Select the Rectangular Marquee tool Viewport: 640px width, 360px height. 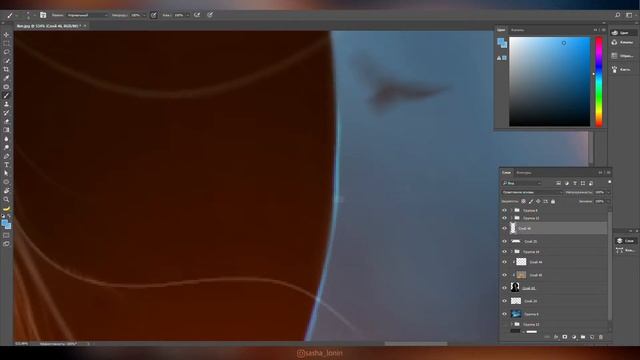click(x=6, y=43)
